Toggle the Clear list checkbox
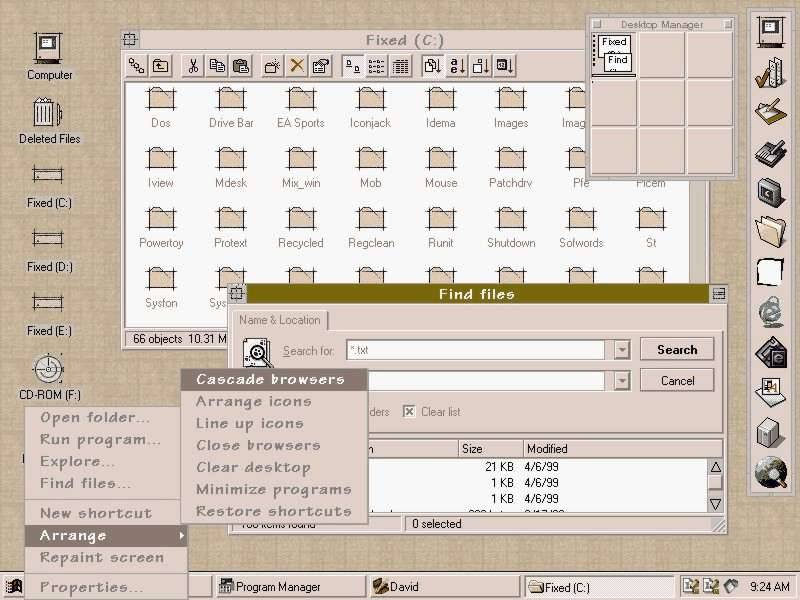Viewport: 800px width, 600px height. [409, 411]
